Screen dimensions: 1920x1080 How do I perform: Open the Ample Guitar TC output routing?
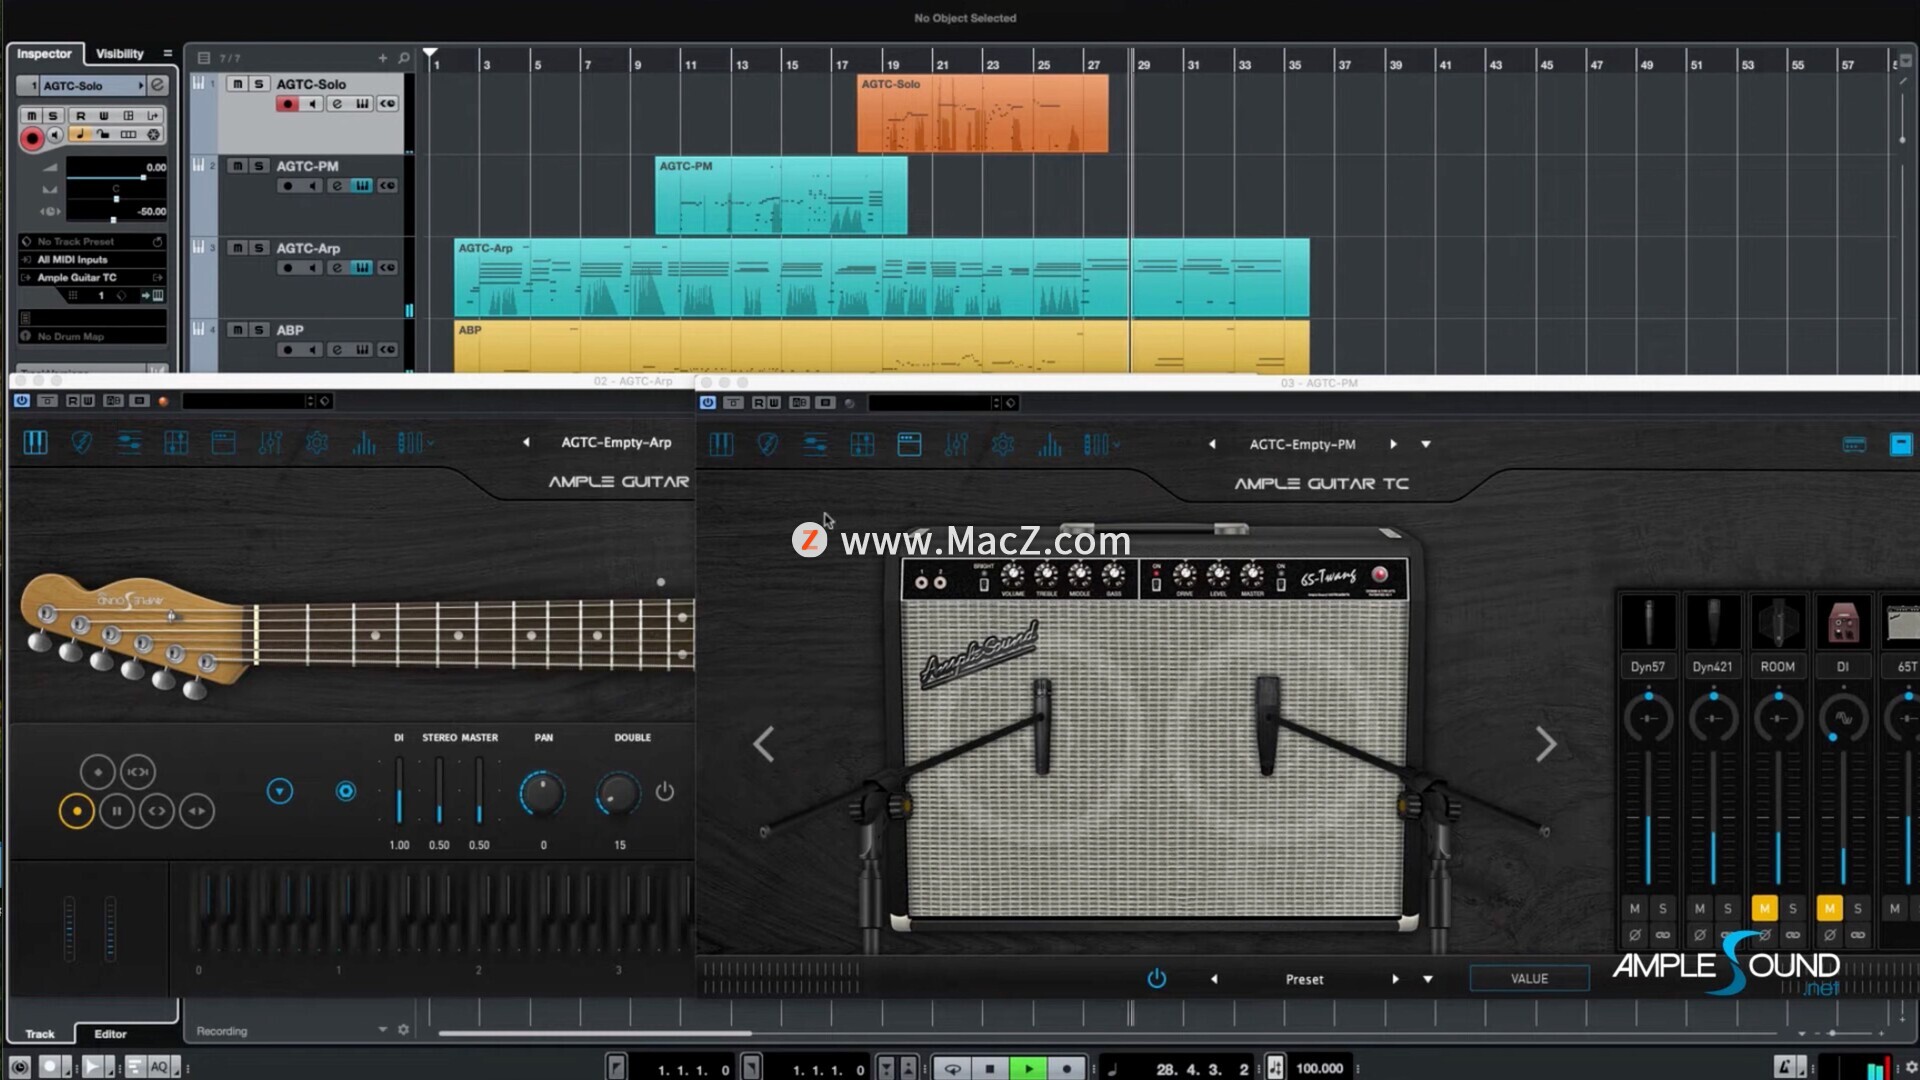tap(93, 278)
